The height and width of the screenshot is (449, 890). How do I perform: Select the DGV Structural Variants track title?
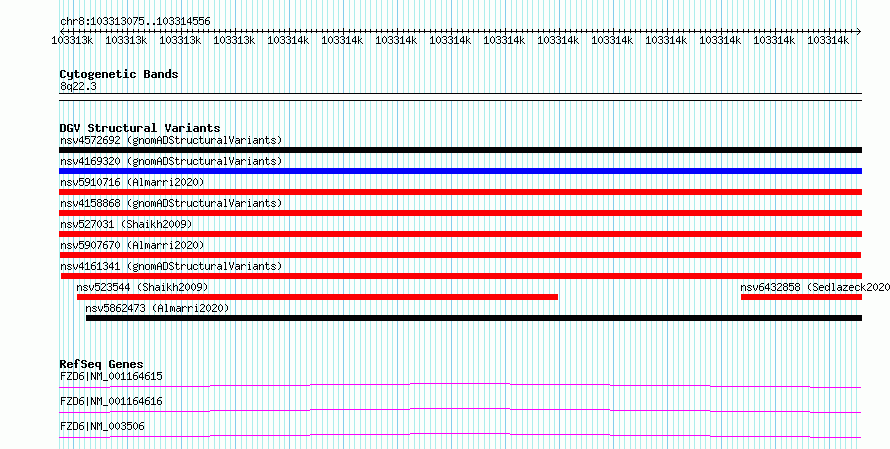(140, 128)
